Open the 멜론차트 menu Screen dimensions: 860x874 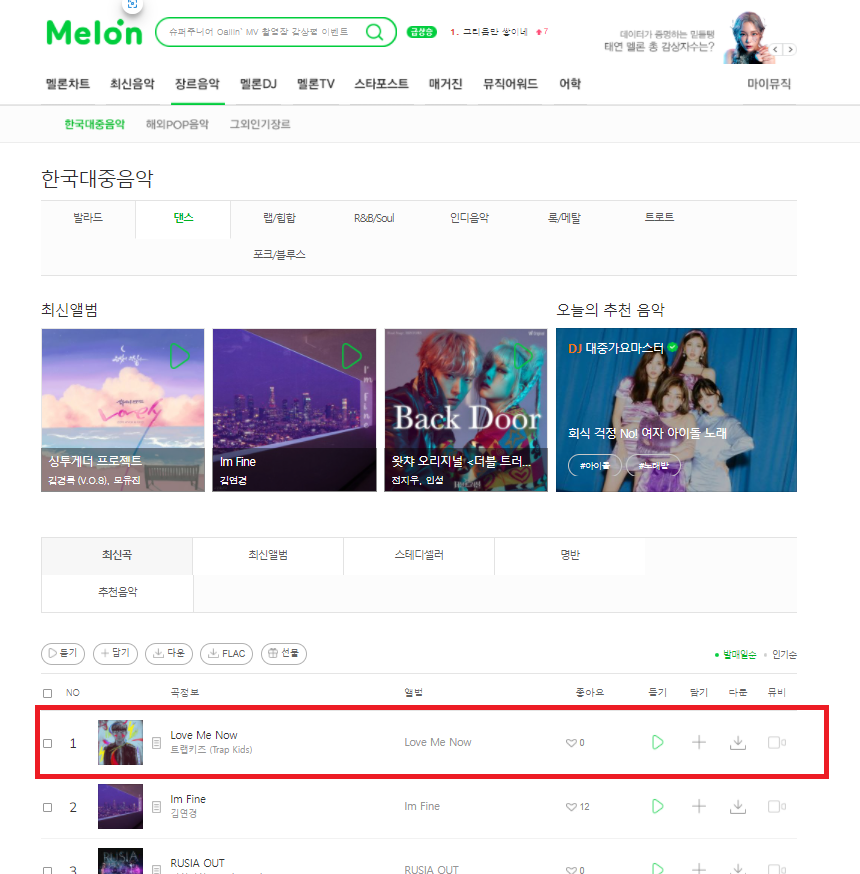click(x=67, y=84)
